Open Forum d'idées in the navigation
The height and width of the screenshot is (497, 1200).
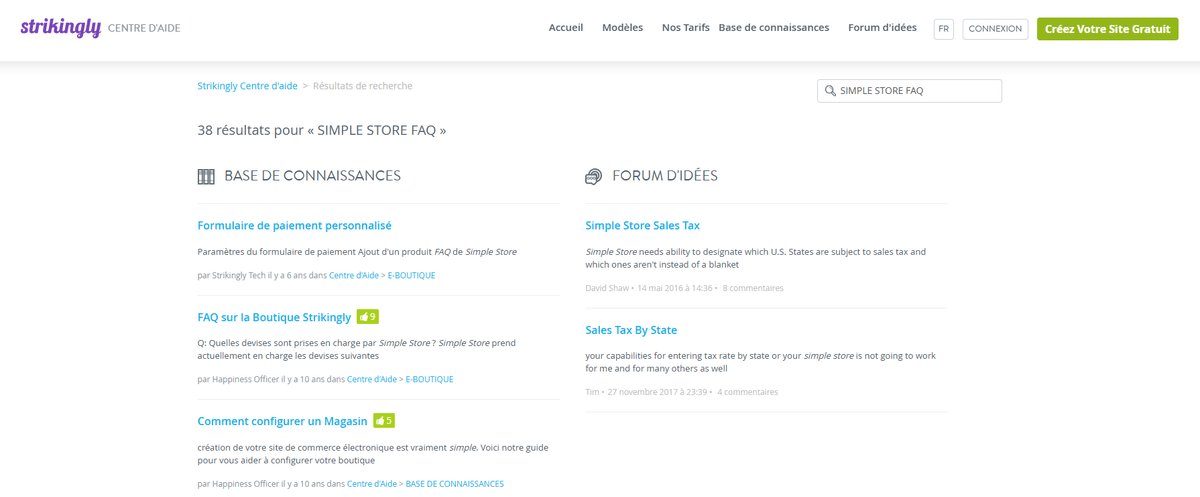point(882,28)
